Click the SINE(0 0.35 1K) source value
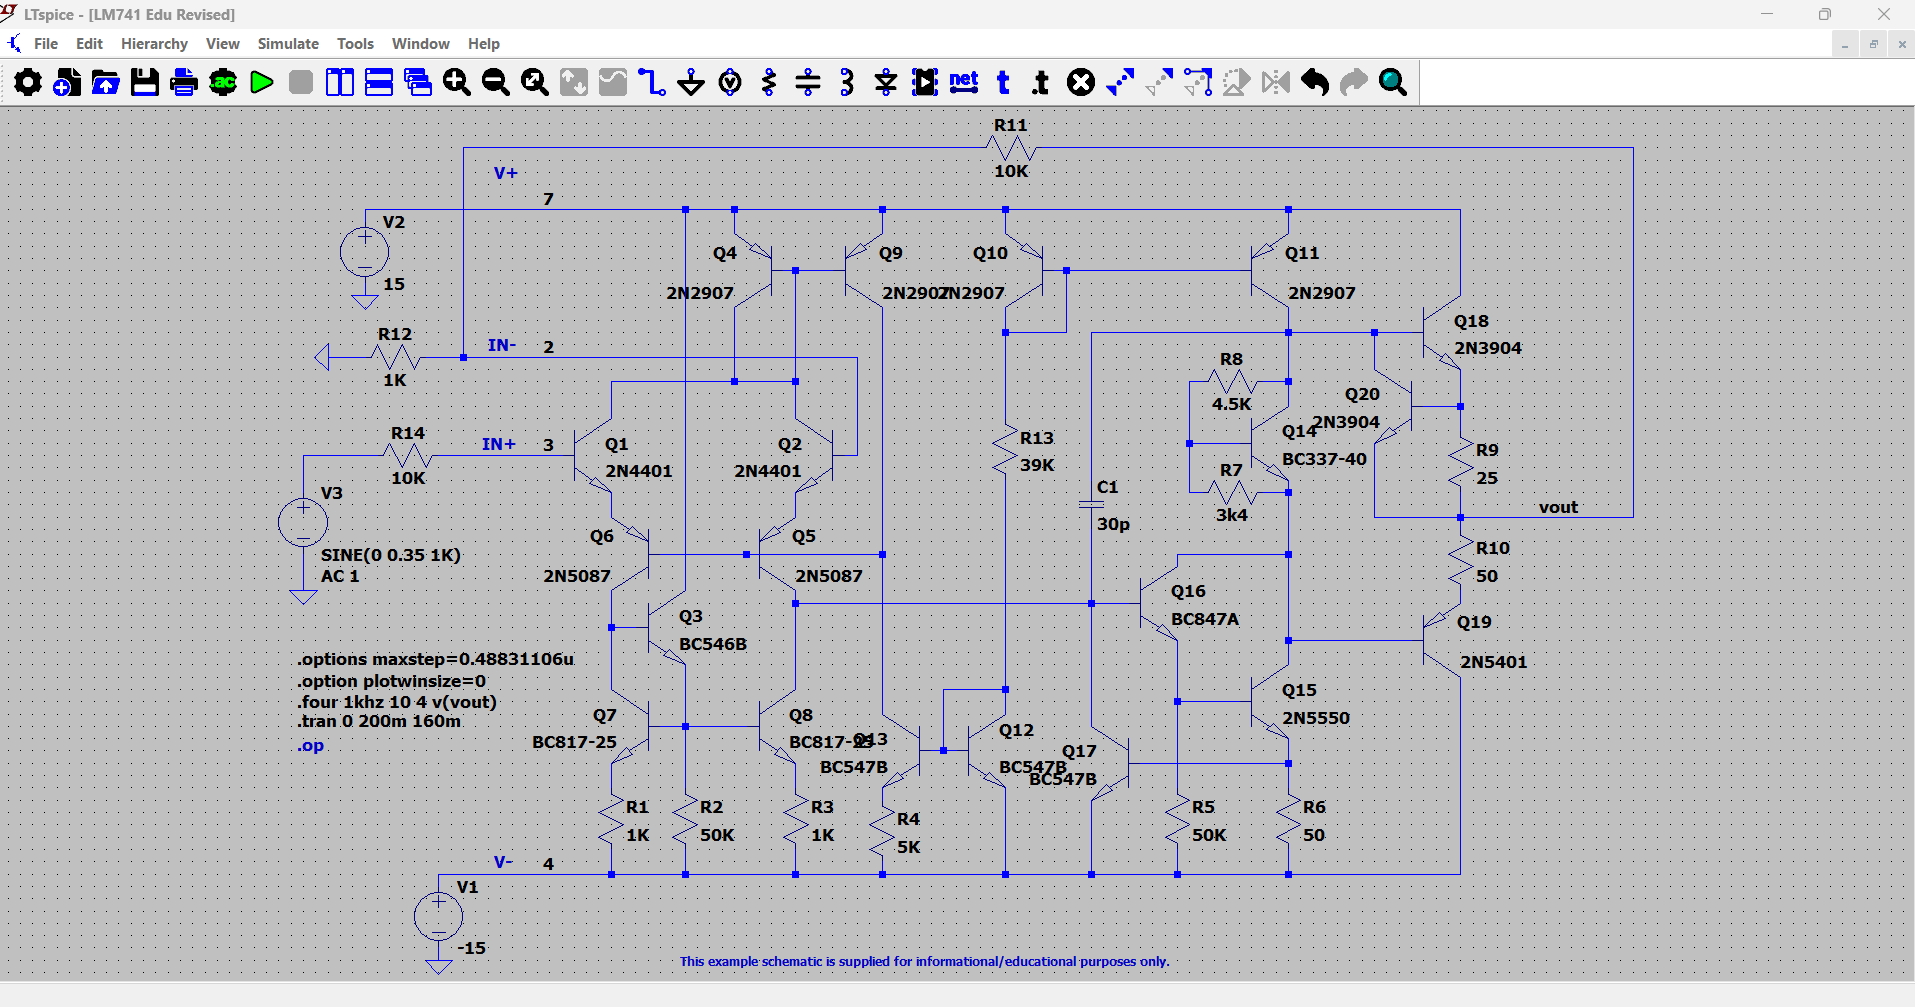 pos(391,555)
